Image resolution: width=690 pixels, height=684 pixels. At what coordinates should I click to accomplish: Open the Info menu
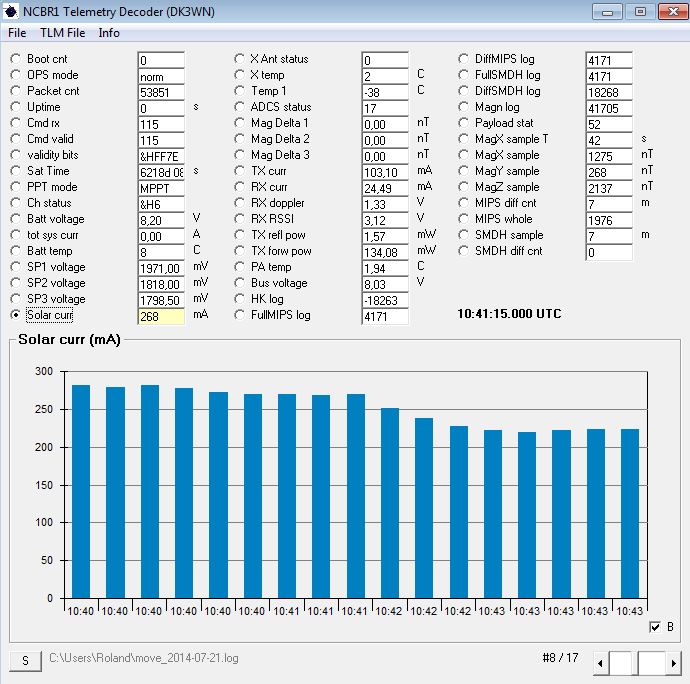click(109, 33)
